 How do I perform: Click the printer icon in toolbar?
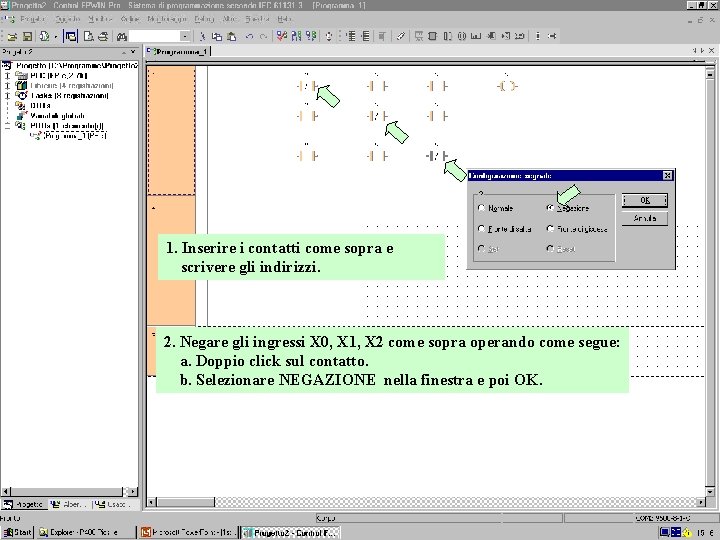pyautogui.click(x=103, y=36)
